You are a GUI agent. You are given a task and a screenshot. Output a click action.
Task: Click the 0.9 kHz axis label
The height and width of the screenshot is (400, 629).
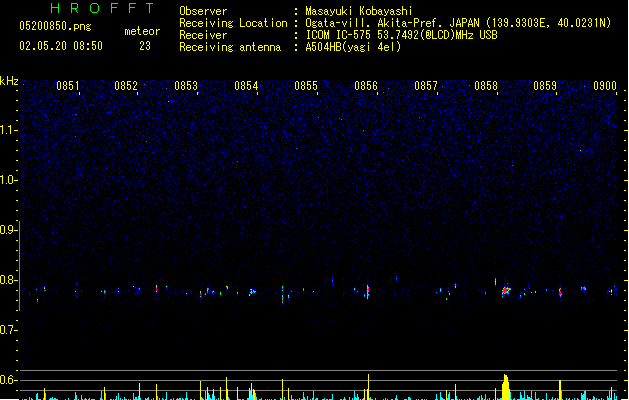pyautogui.click(x=7, y=230)
